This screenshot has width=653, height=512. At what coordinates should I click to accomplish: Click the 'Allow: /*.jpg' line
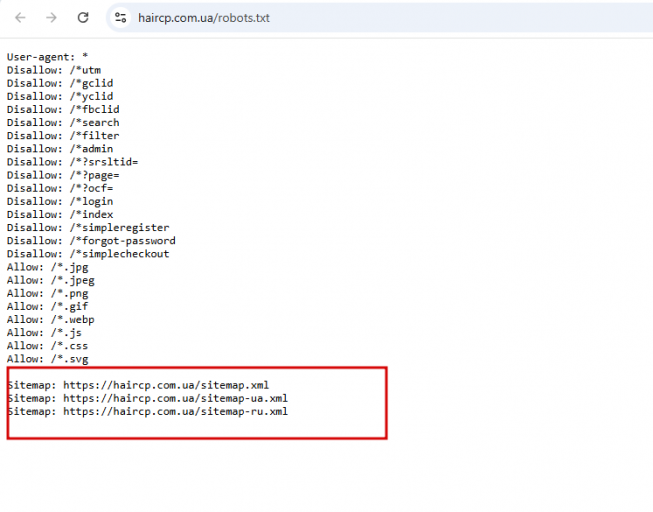pyautogui.click(x=47, y=267)
